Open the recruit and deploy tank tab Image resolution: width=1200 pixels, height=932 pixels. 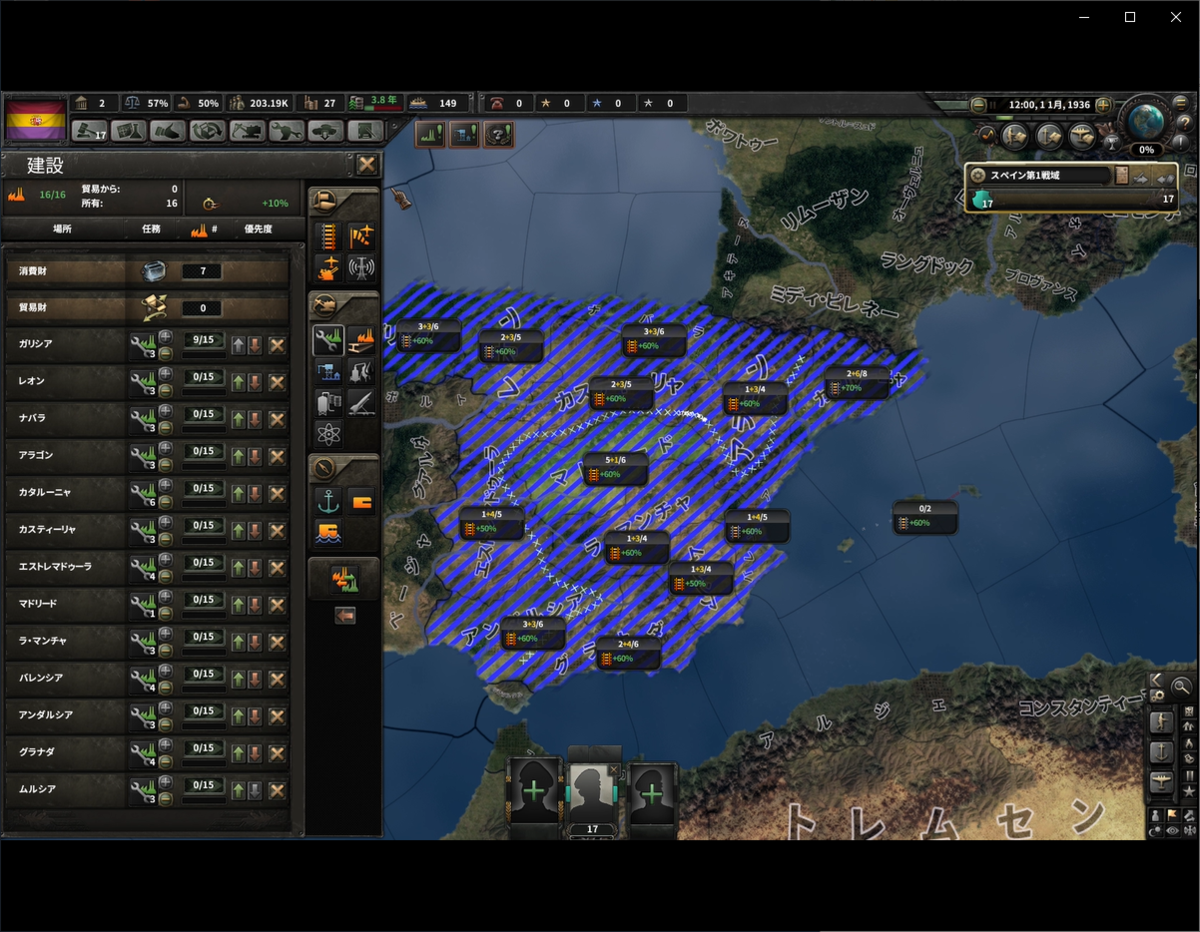[326, 130]
